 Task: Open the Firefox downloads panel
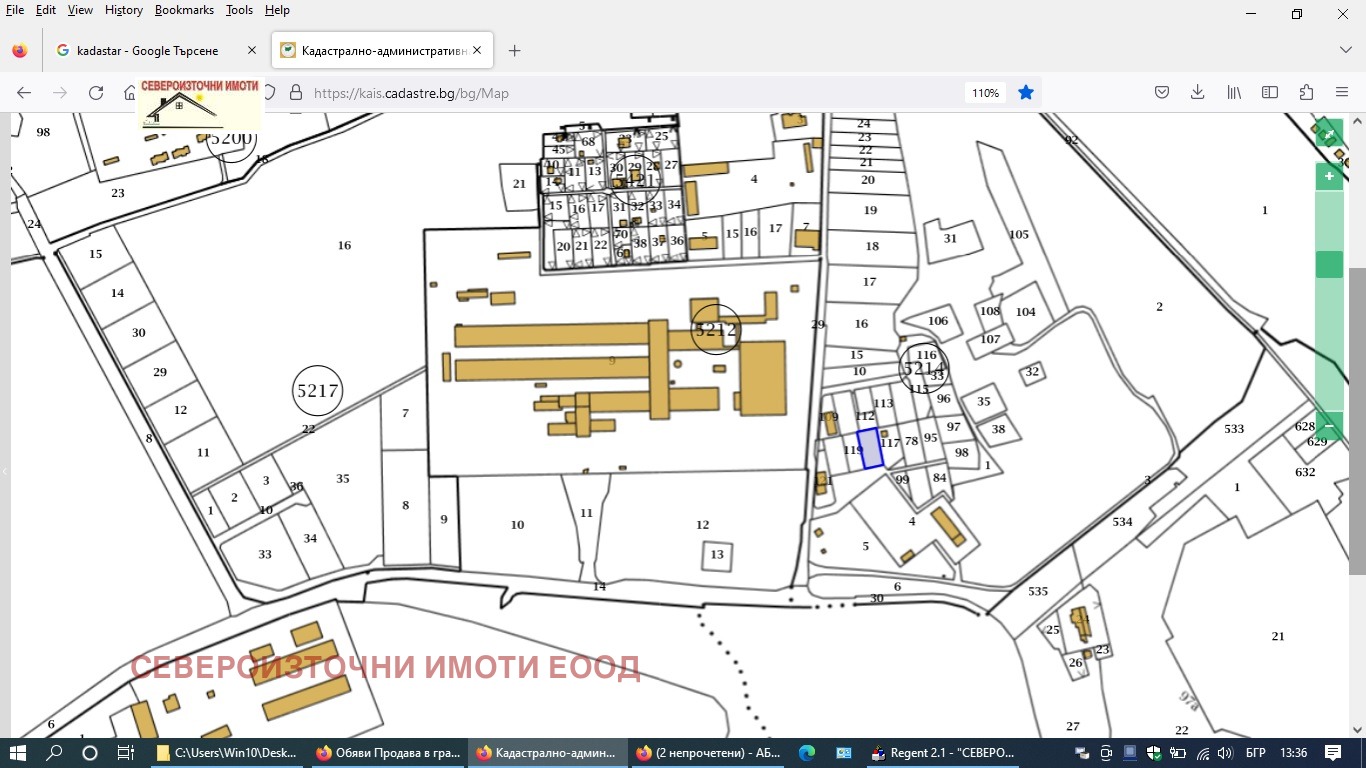click(1197, 93)
